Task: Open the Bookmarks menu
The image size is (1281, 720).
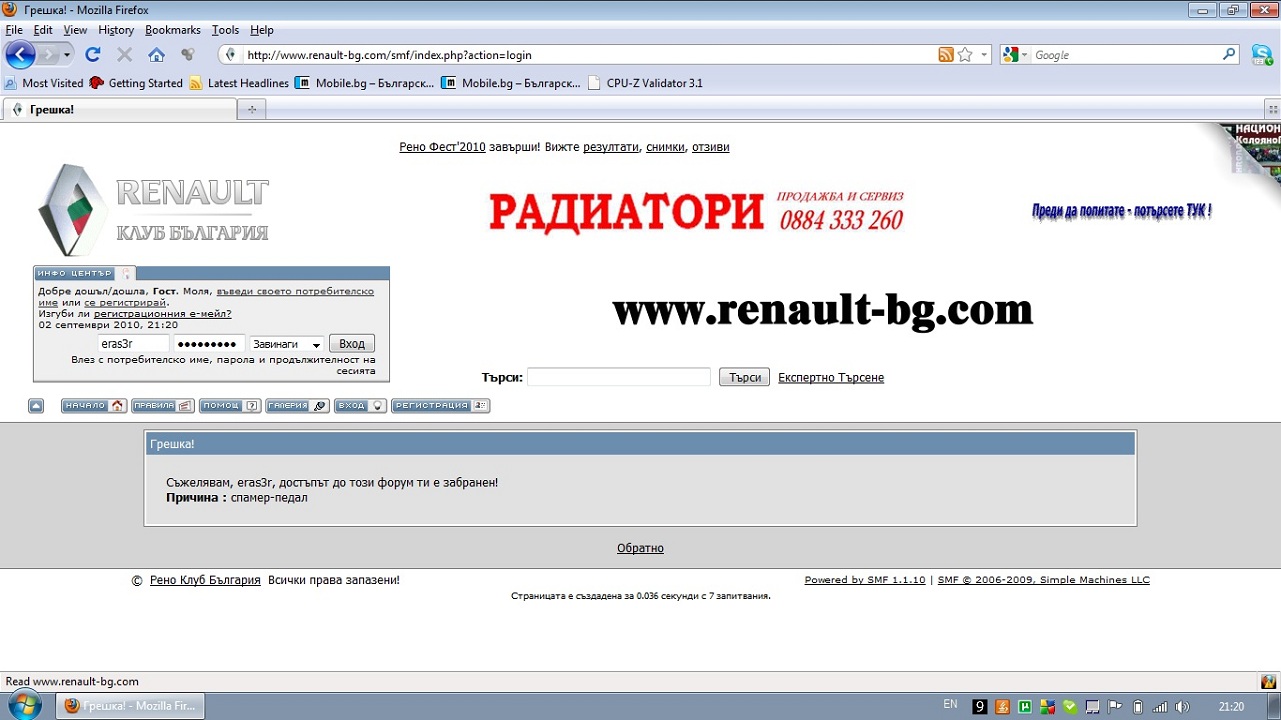Action: pyautogui.click(x=172, y=30)
